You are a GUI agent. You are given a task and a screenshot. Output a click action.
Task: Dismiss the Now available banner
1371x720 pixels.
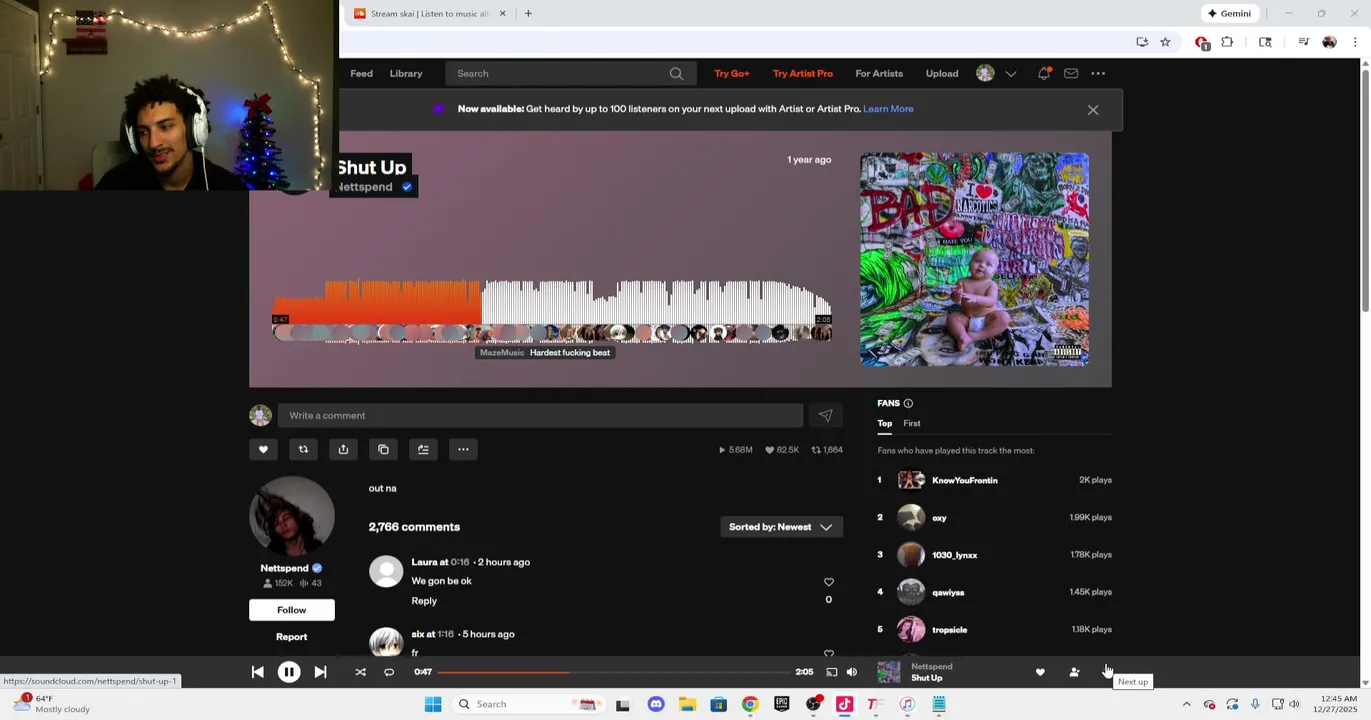(x=1093, y=110)
